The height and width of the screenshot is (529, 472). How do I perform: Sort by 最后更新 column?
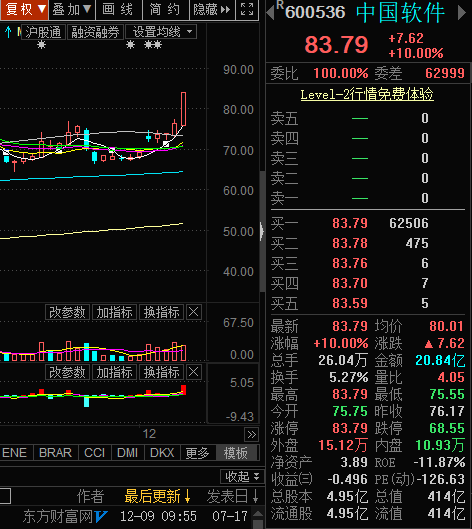[x=158, y=496]
